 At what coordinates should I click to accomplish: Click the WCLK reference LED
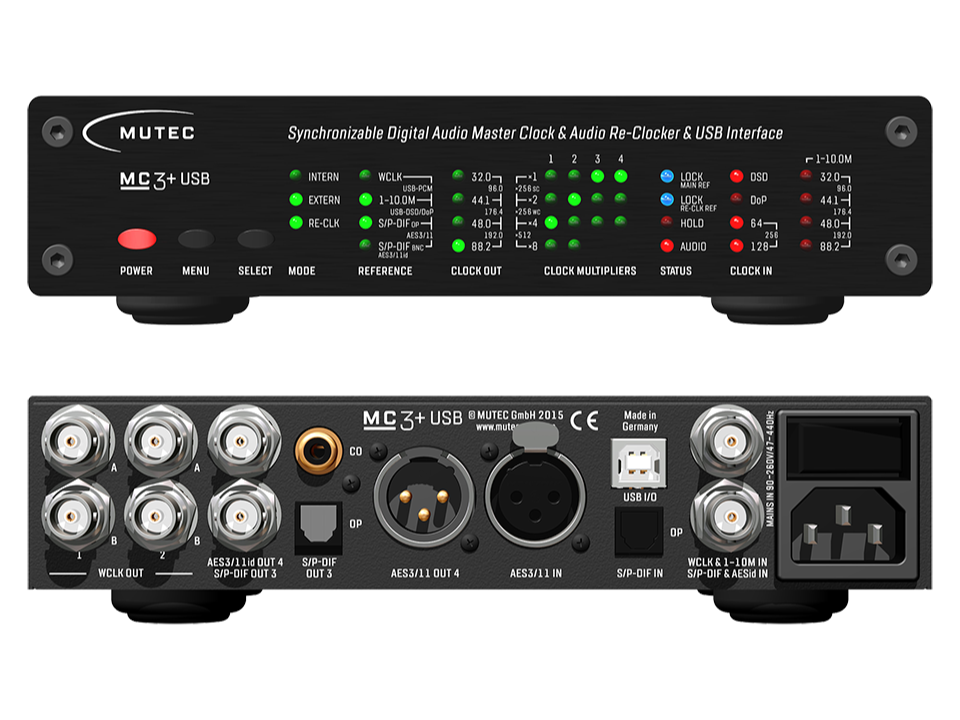(366, 176)
